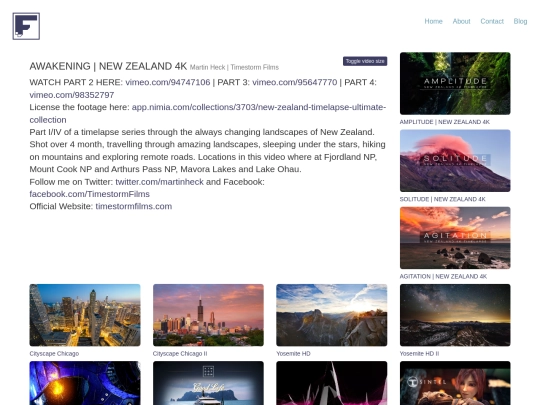Open the Home menu item
The height and width of the screenshot is (405, 540).
tap(433, 21)
